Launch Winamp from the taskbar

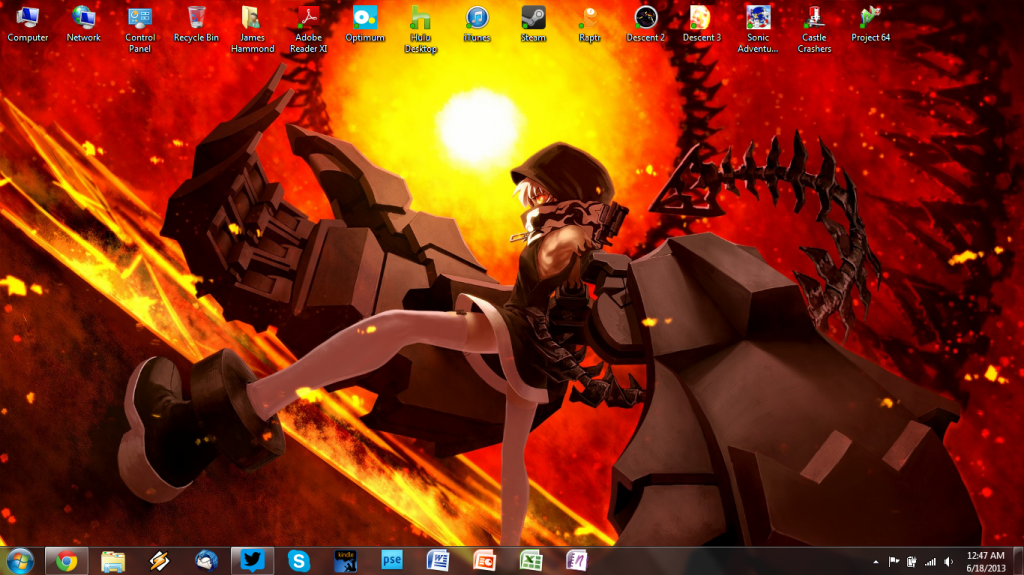pos(159,561)
